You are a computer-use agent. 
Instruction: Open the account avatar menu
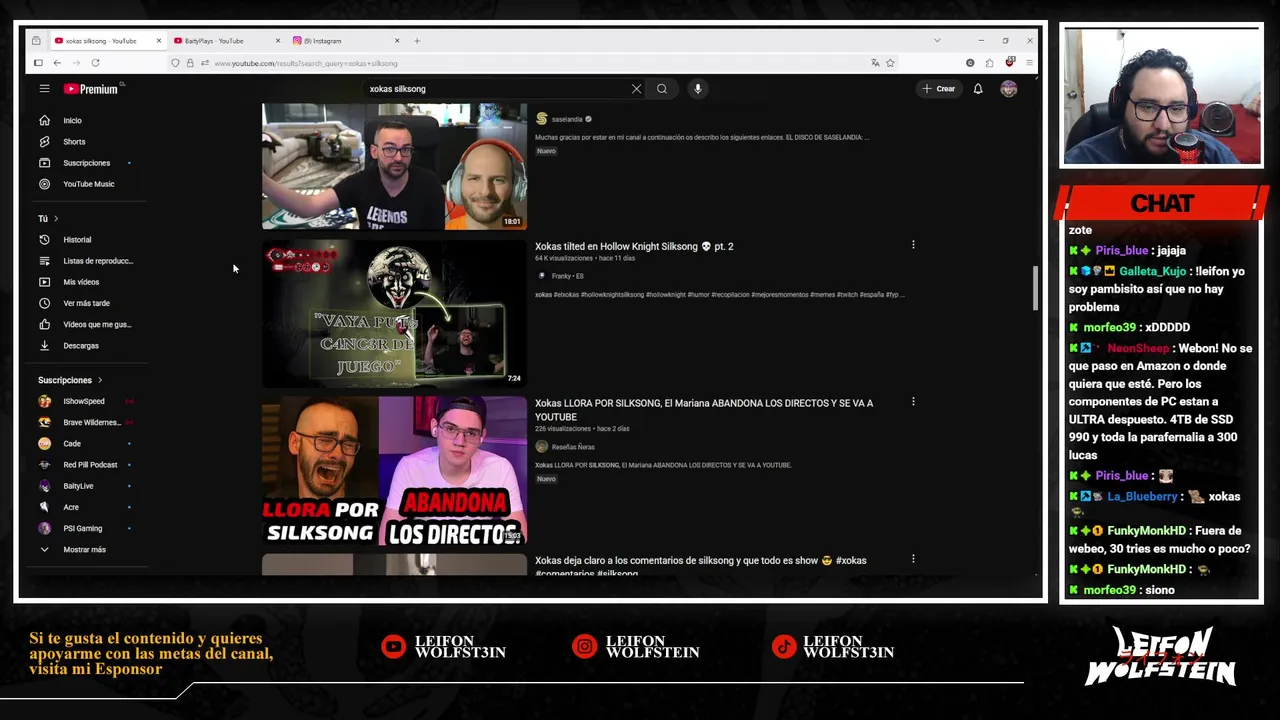coord(1009,89)
